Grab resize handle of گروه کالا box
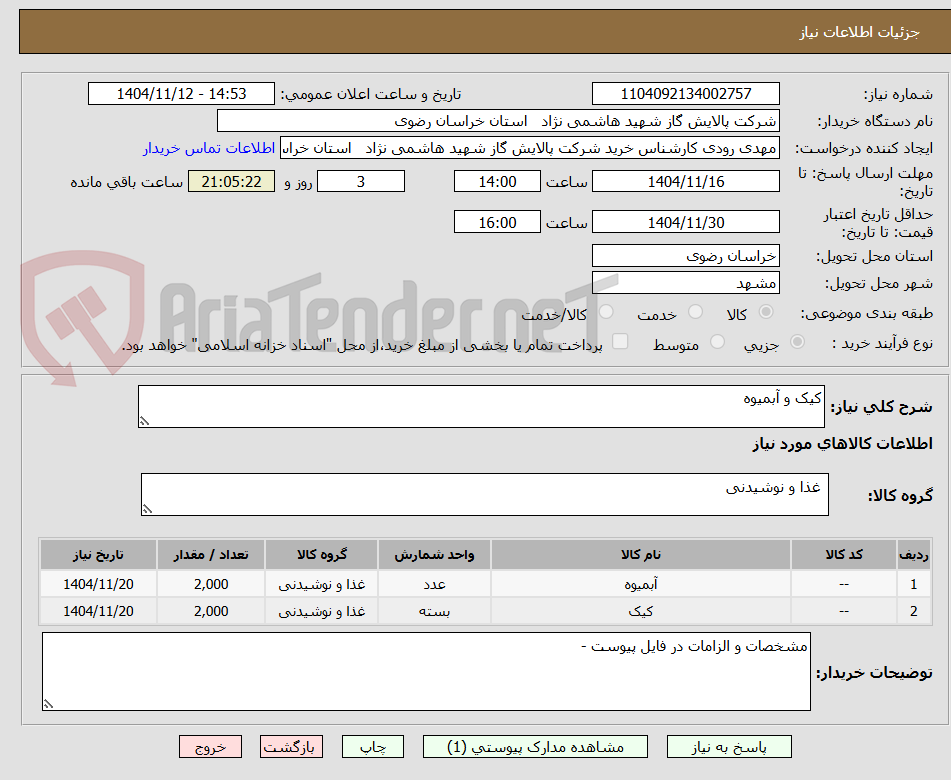951x780 pixels. [x=147, y=509]
